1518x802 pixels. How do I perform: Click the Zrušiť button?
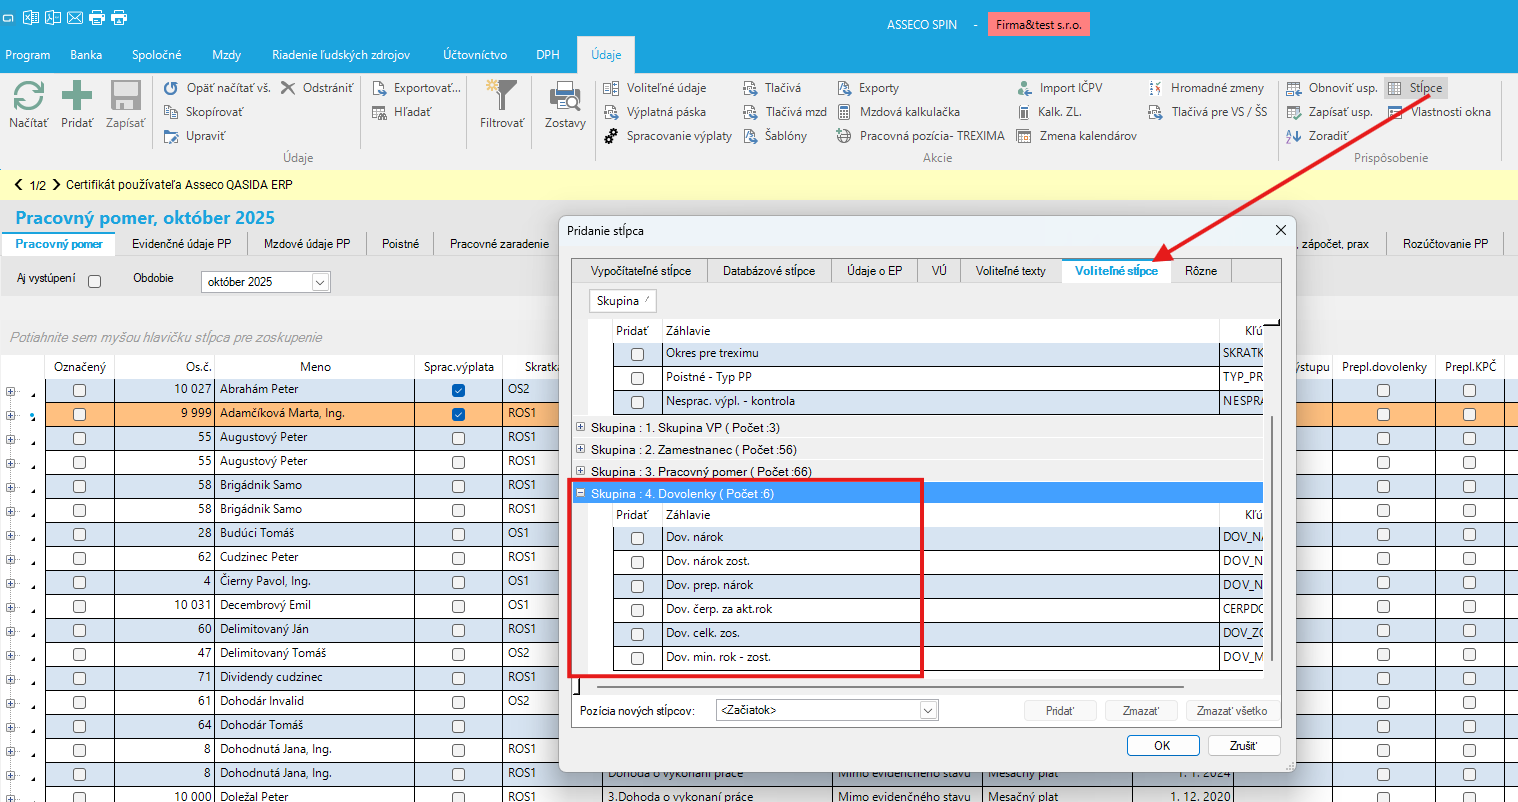point(1243,745)
